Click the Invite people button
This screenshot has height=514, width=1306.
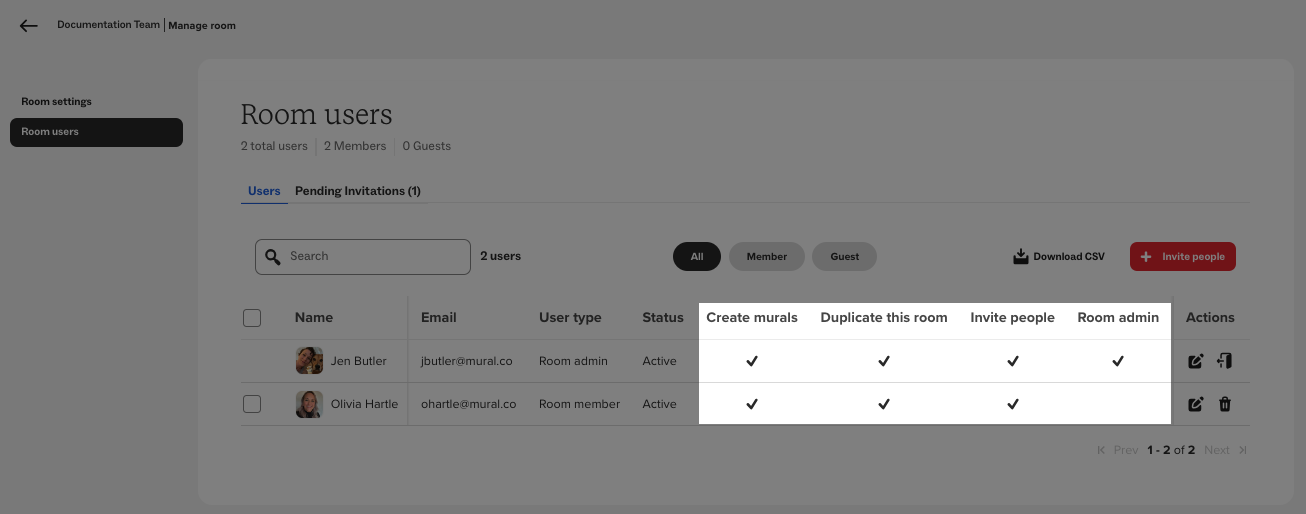(x=1183, y=257)
